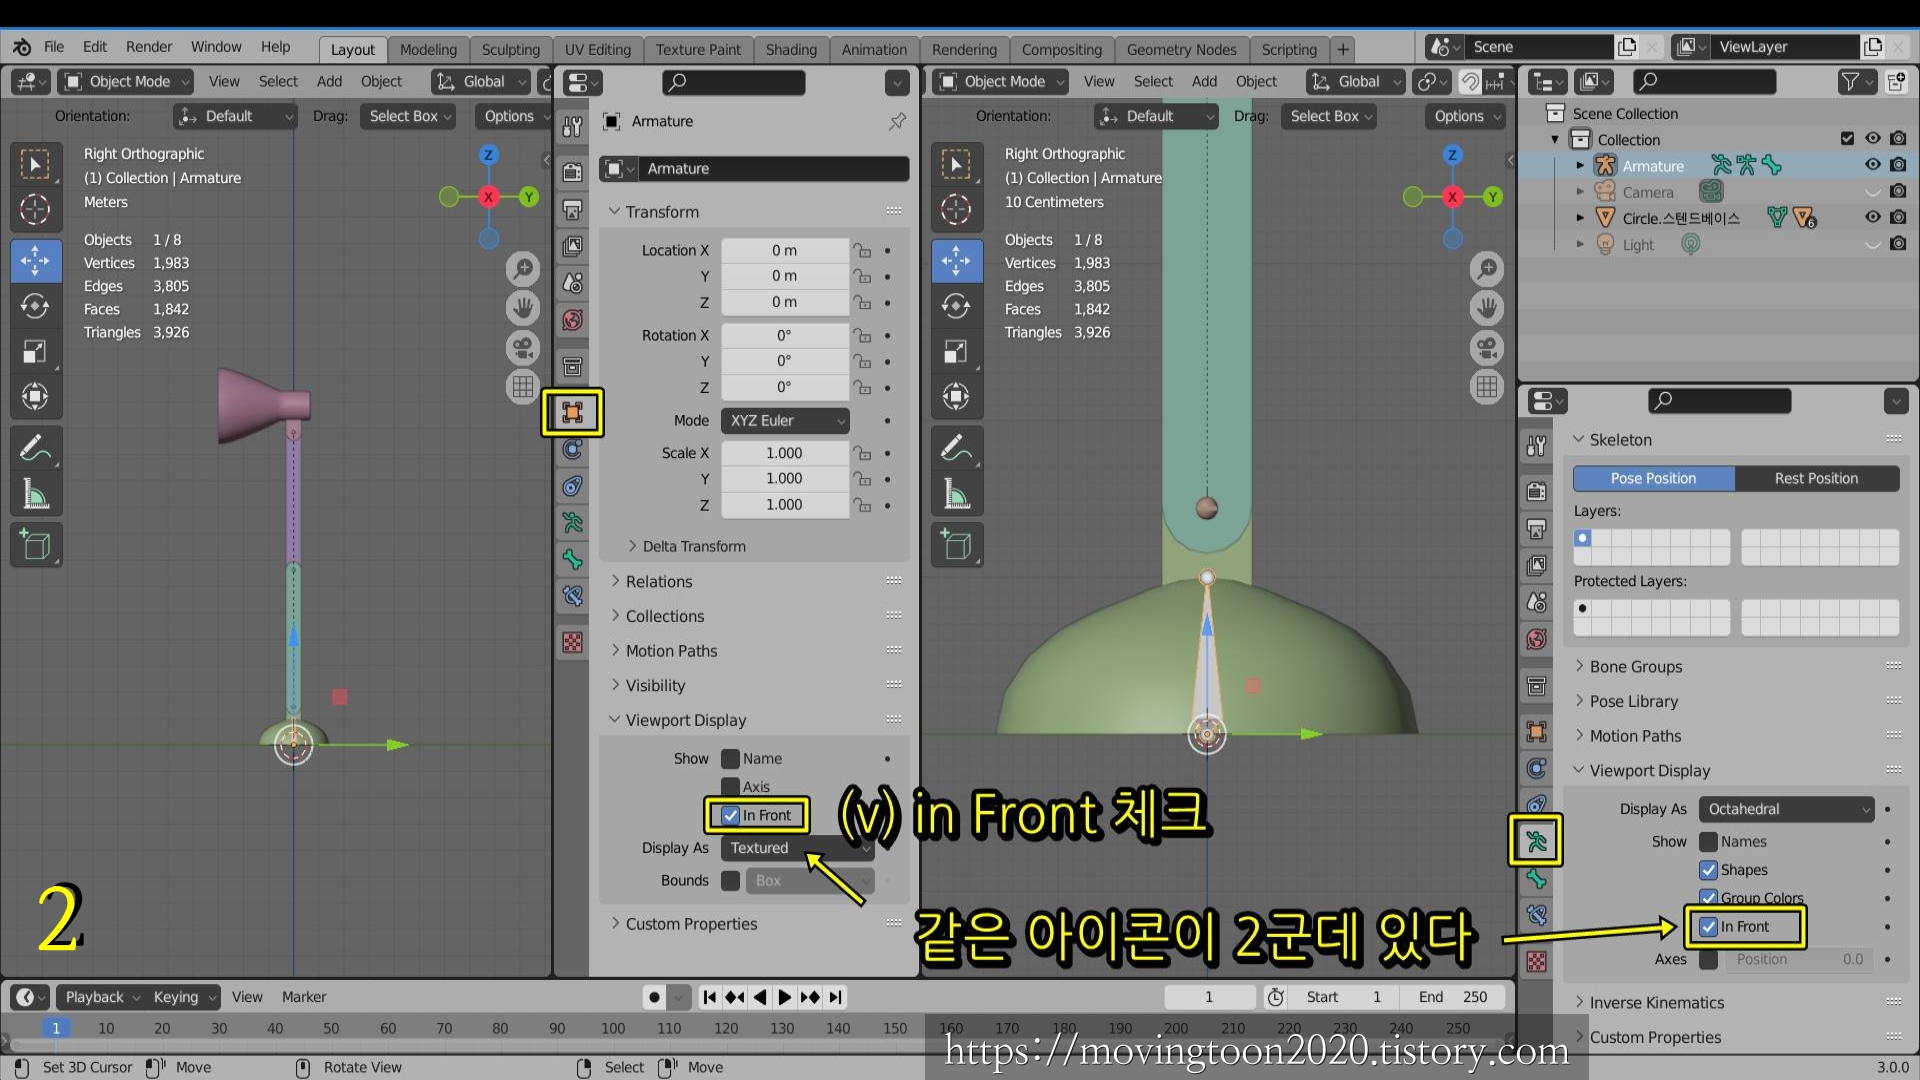Activate the Rotate tool in left viewport
Image resolution: width=1920 pixels, height=1080 pixels.
(35, 305)
